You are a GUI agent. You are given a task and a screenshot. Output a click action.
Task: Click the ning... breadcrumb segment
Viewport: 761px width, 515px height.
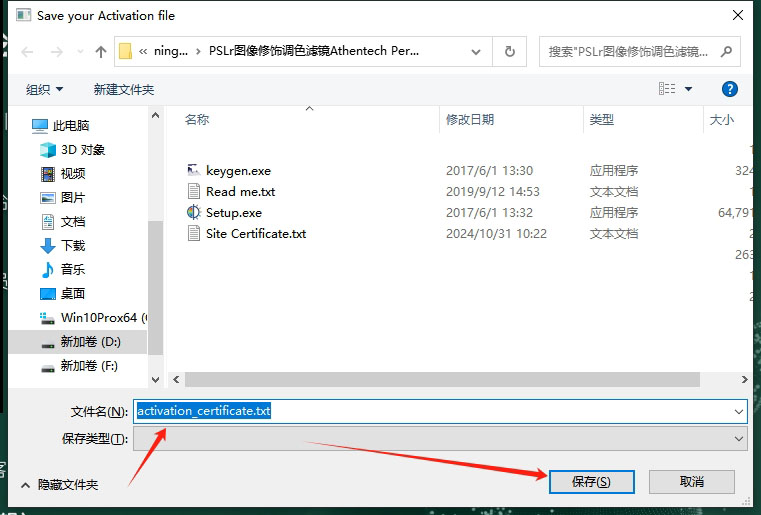point(170,51)
